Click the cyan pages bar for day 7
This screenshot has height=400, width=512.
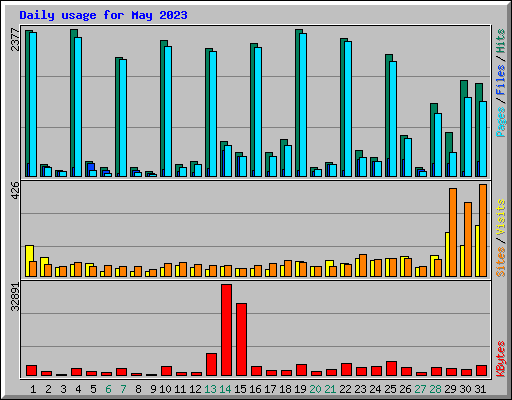point(123,118)
